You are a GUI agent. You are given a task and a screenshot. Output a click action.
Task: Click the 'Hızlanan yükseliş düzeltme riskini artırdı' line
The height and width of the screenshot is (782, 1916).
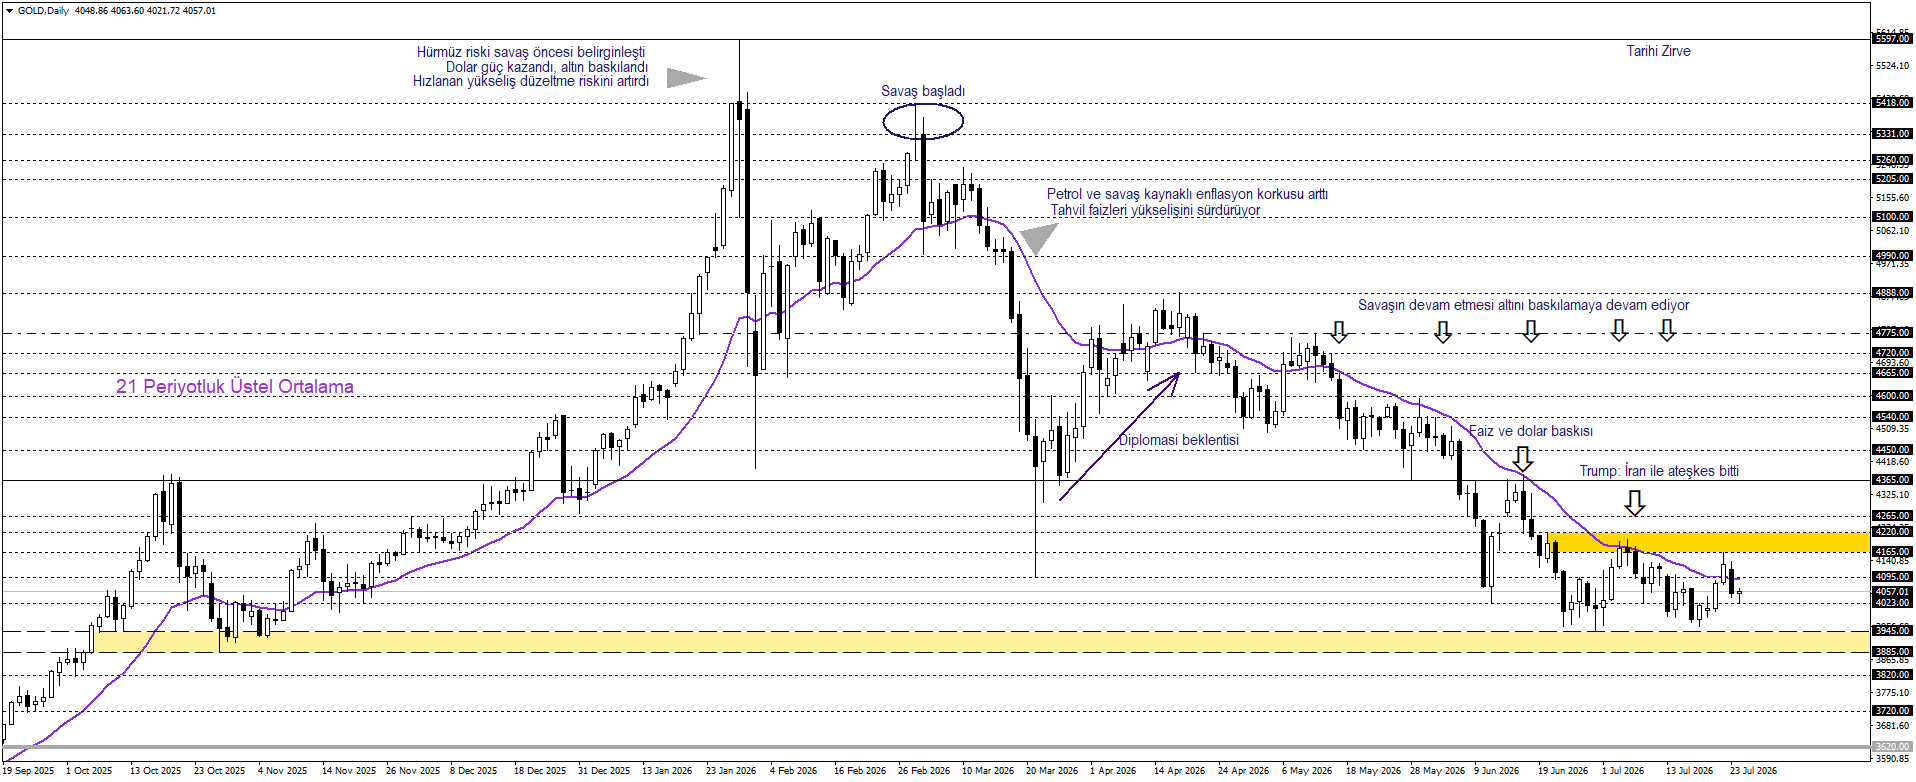(x=531, y=81)
